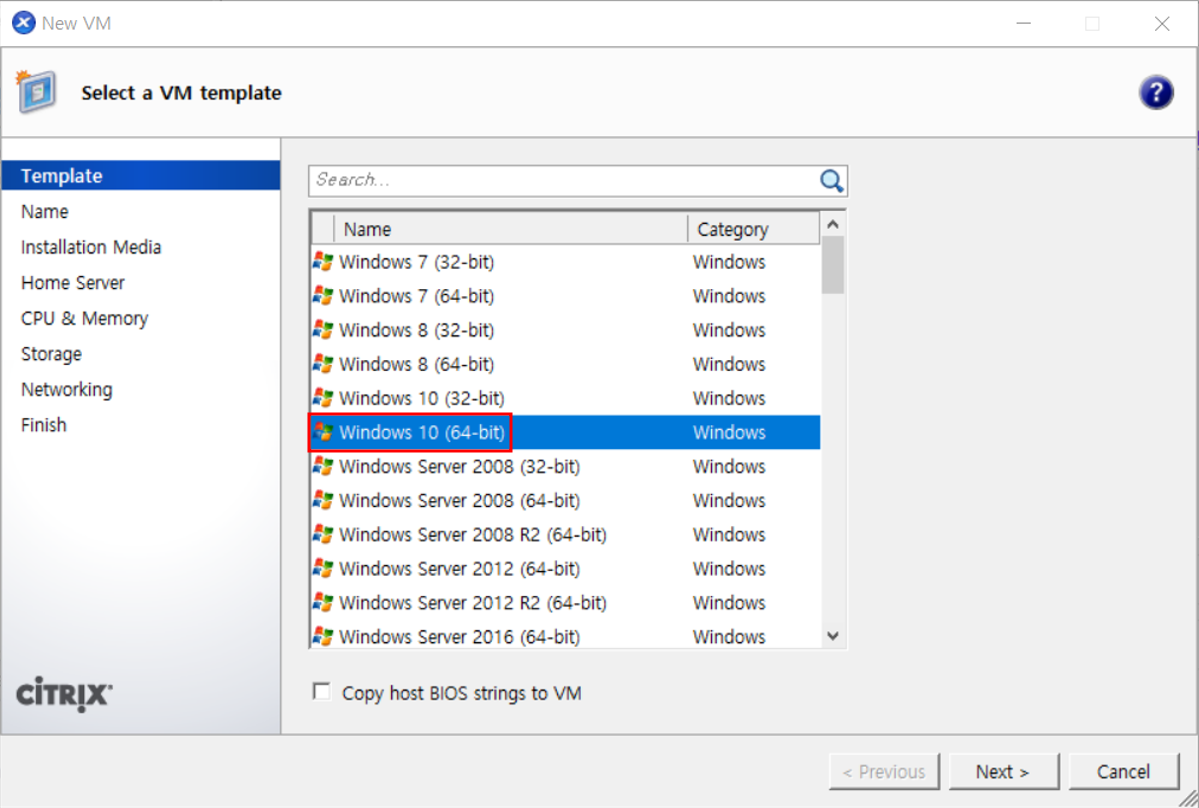Click the blue help question mark icon
This screenshot has width=1199, height=808.
pyautogui.click(x=1155, y=92)
